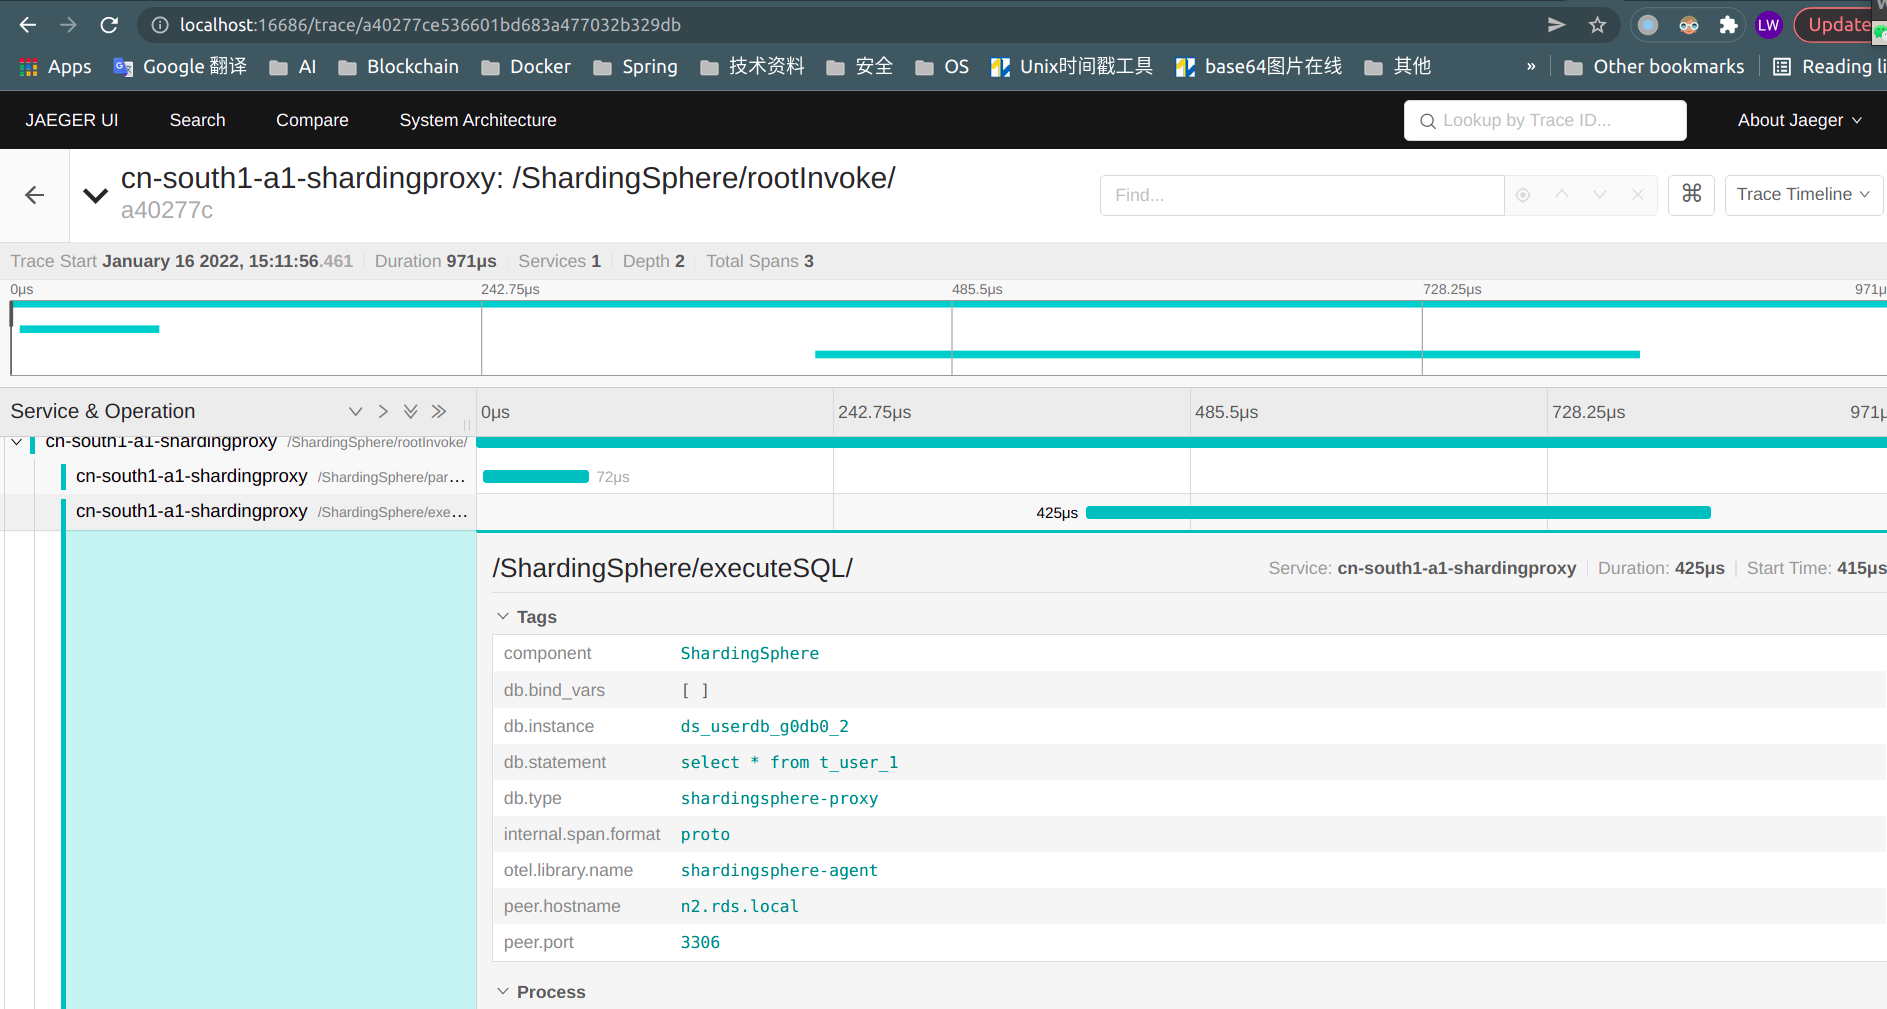Screen dimensions: 1887x1009
Task: Click the focus-matches target icon
Action: coord(1523,195)
